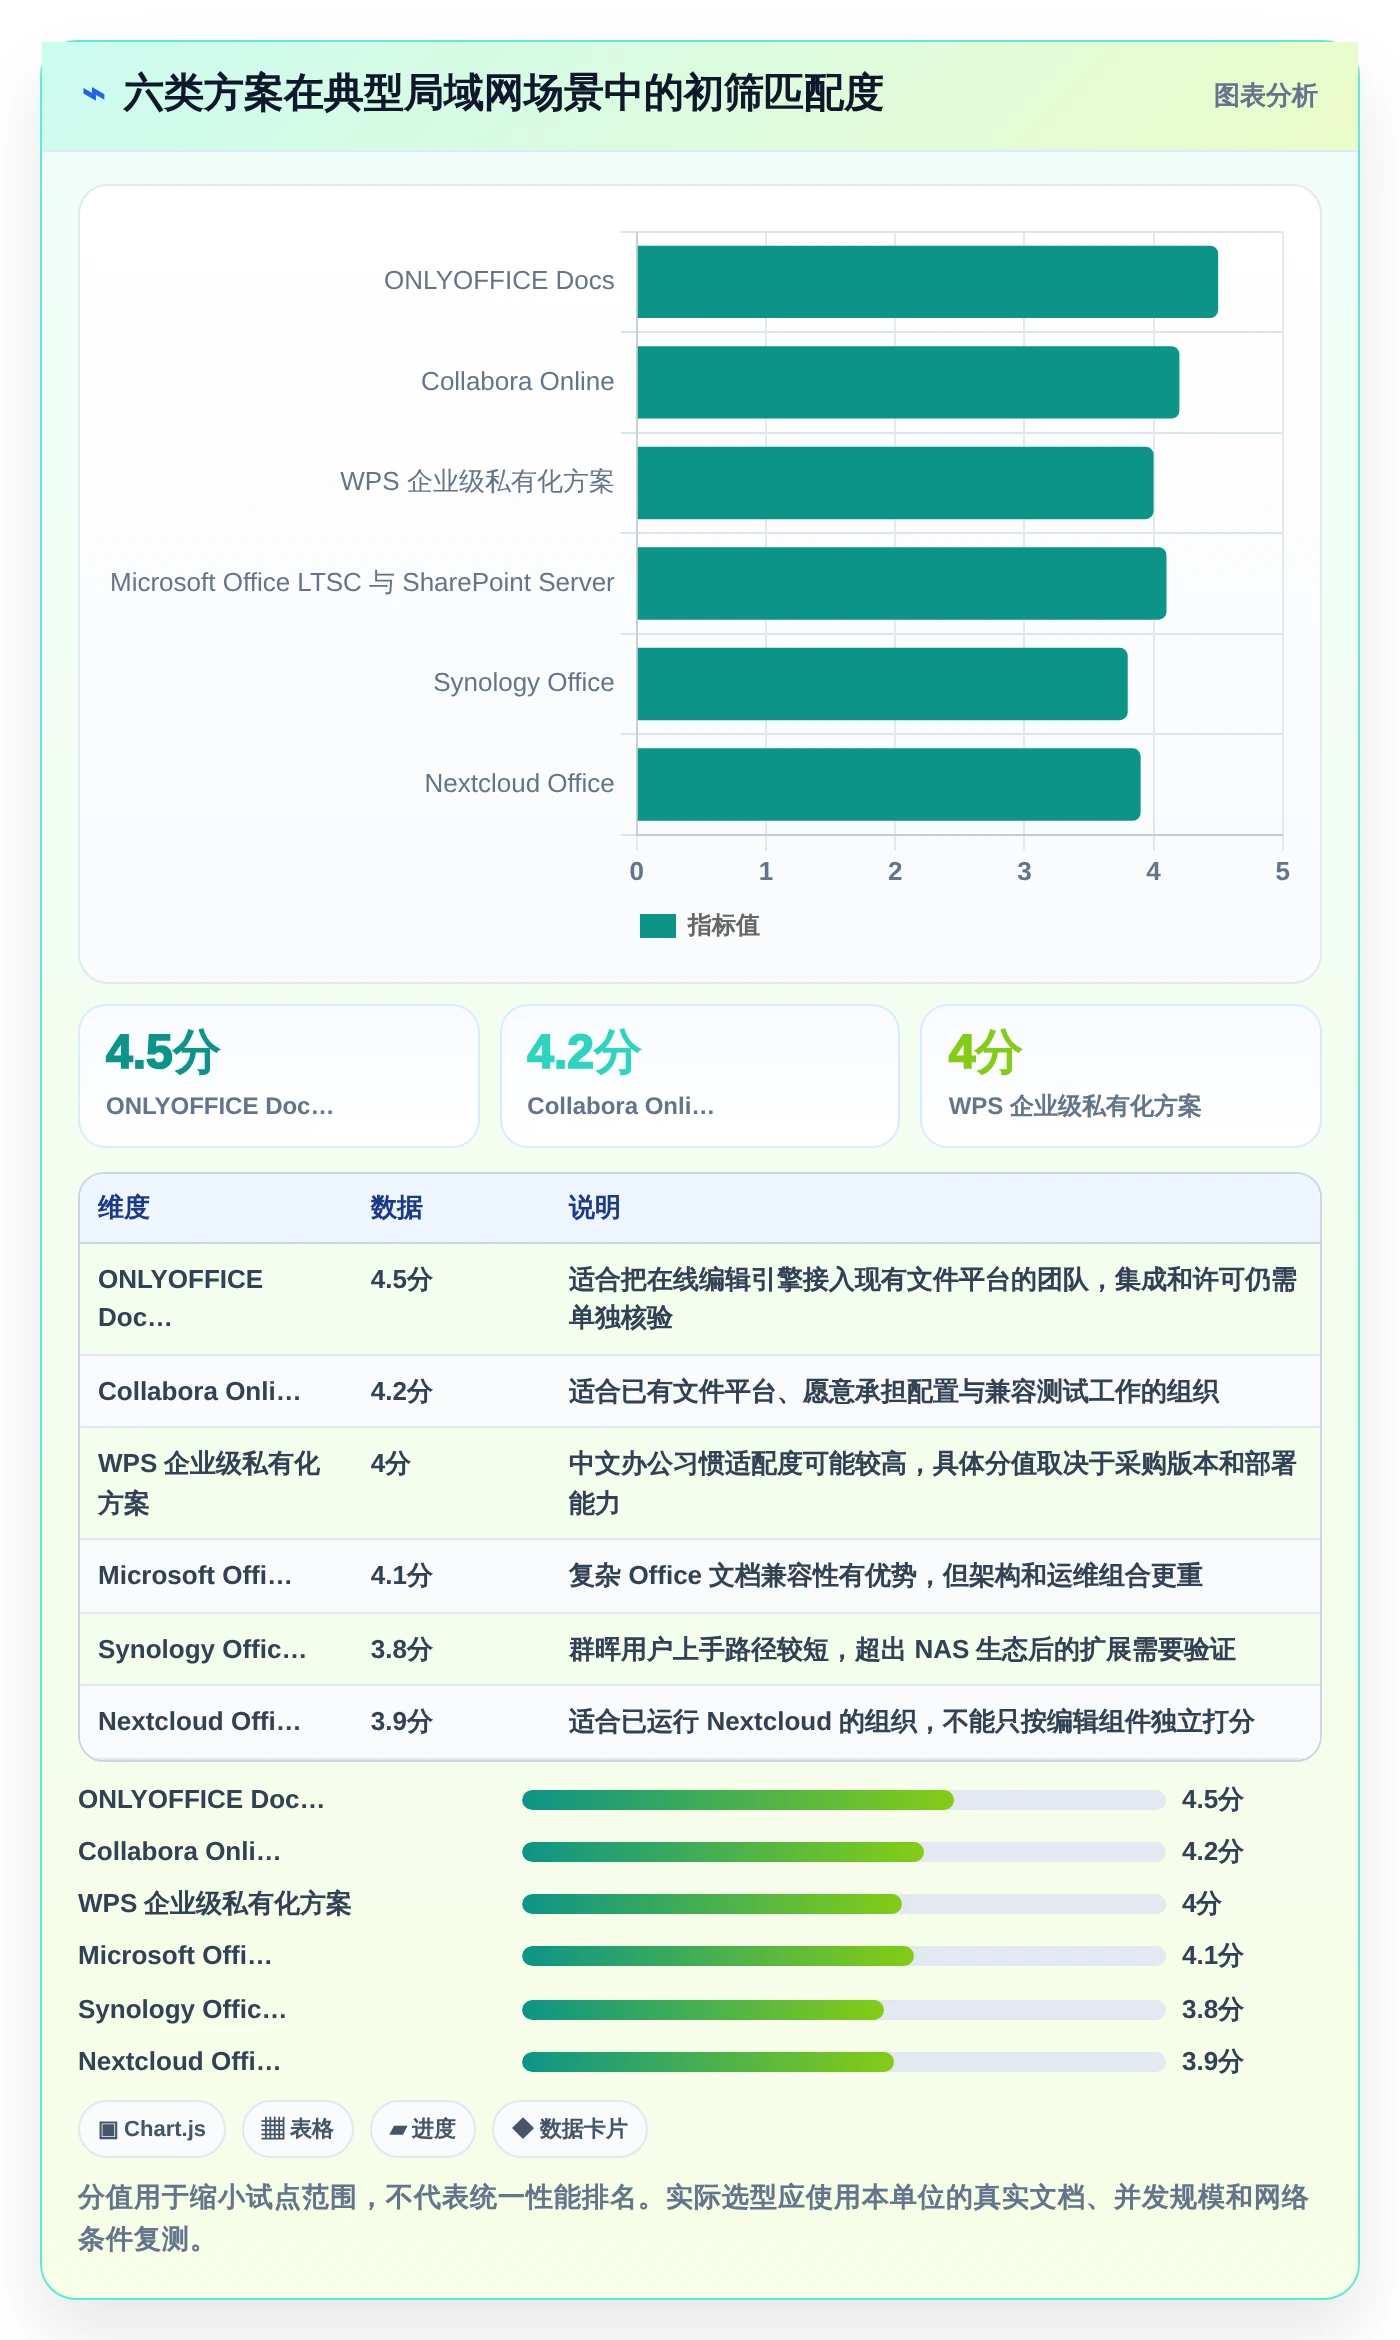
Task: Click the 指标值 legend label
Action: pos(723,926)
